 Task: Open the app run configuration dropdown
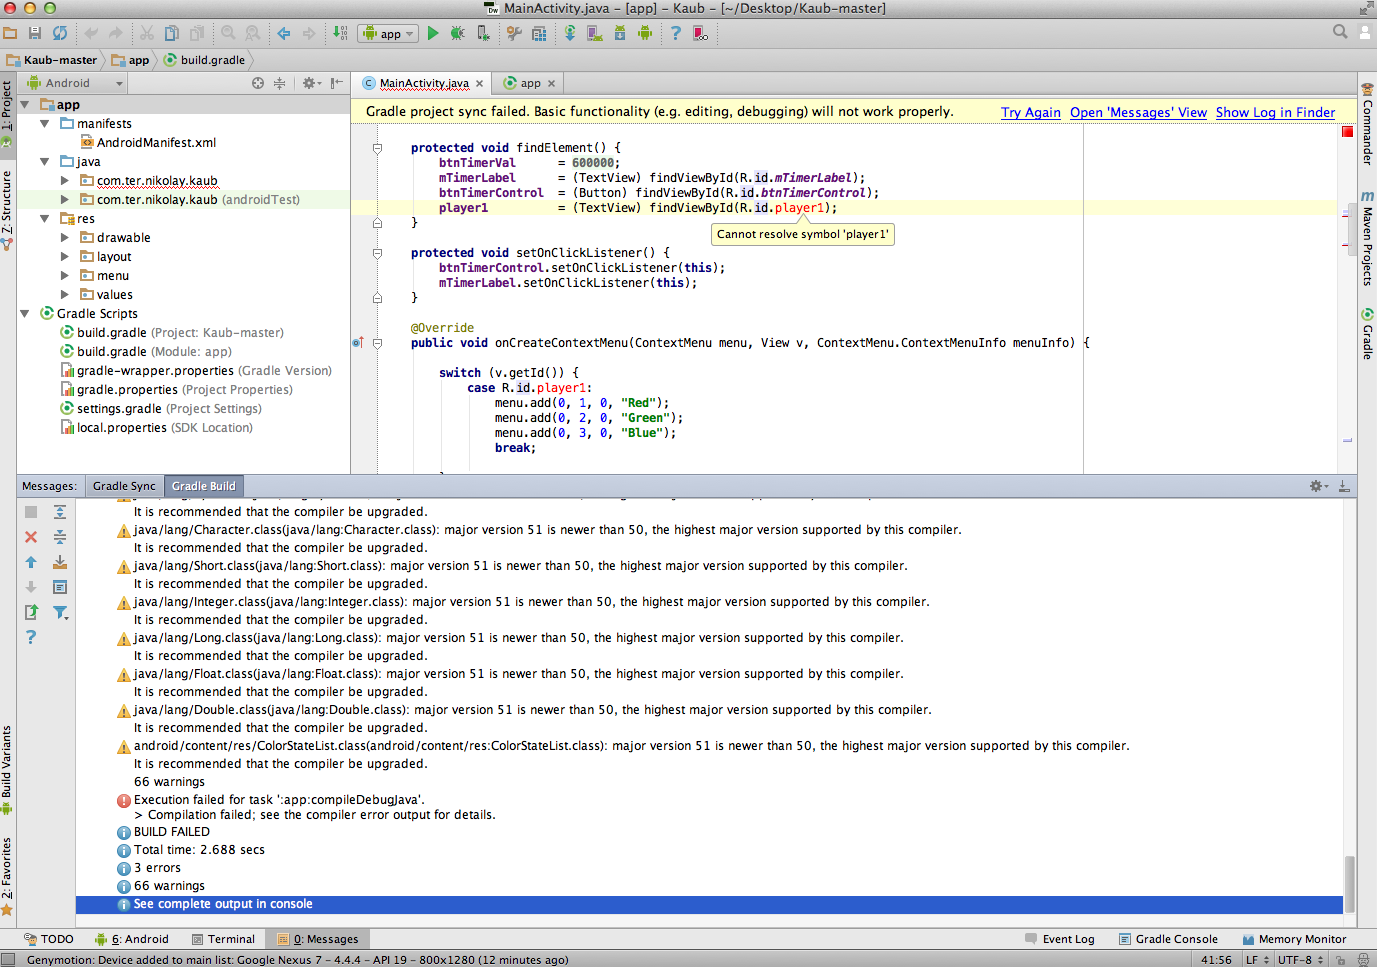(387, 34)
